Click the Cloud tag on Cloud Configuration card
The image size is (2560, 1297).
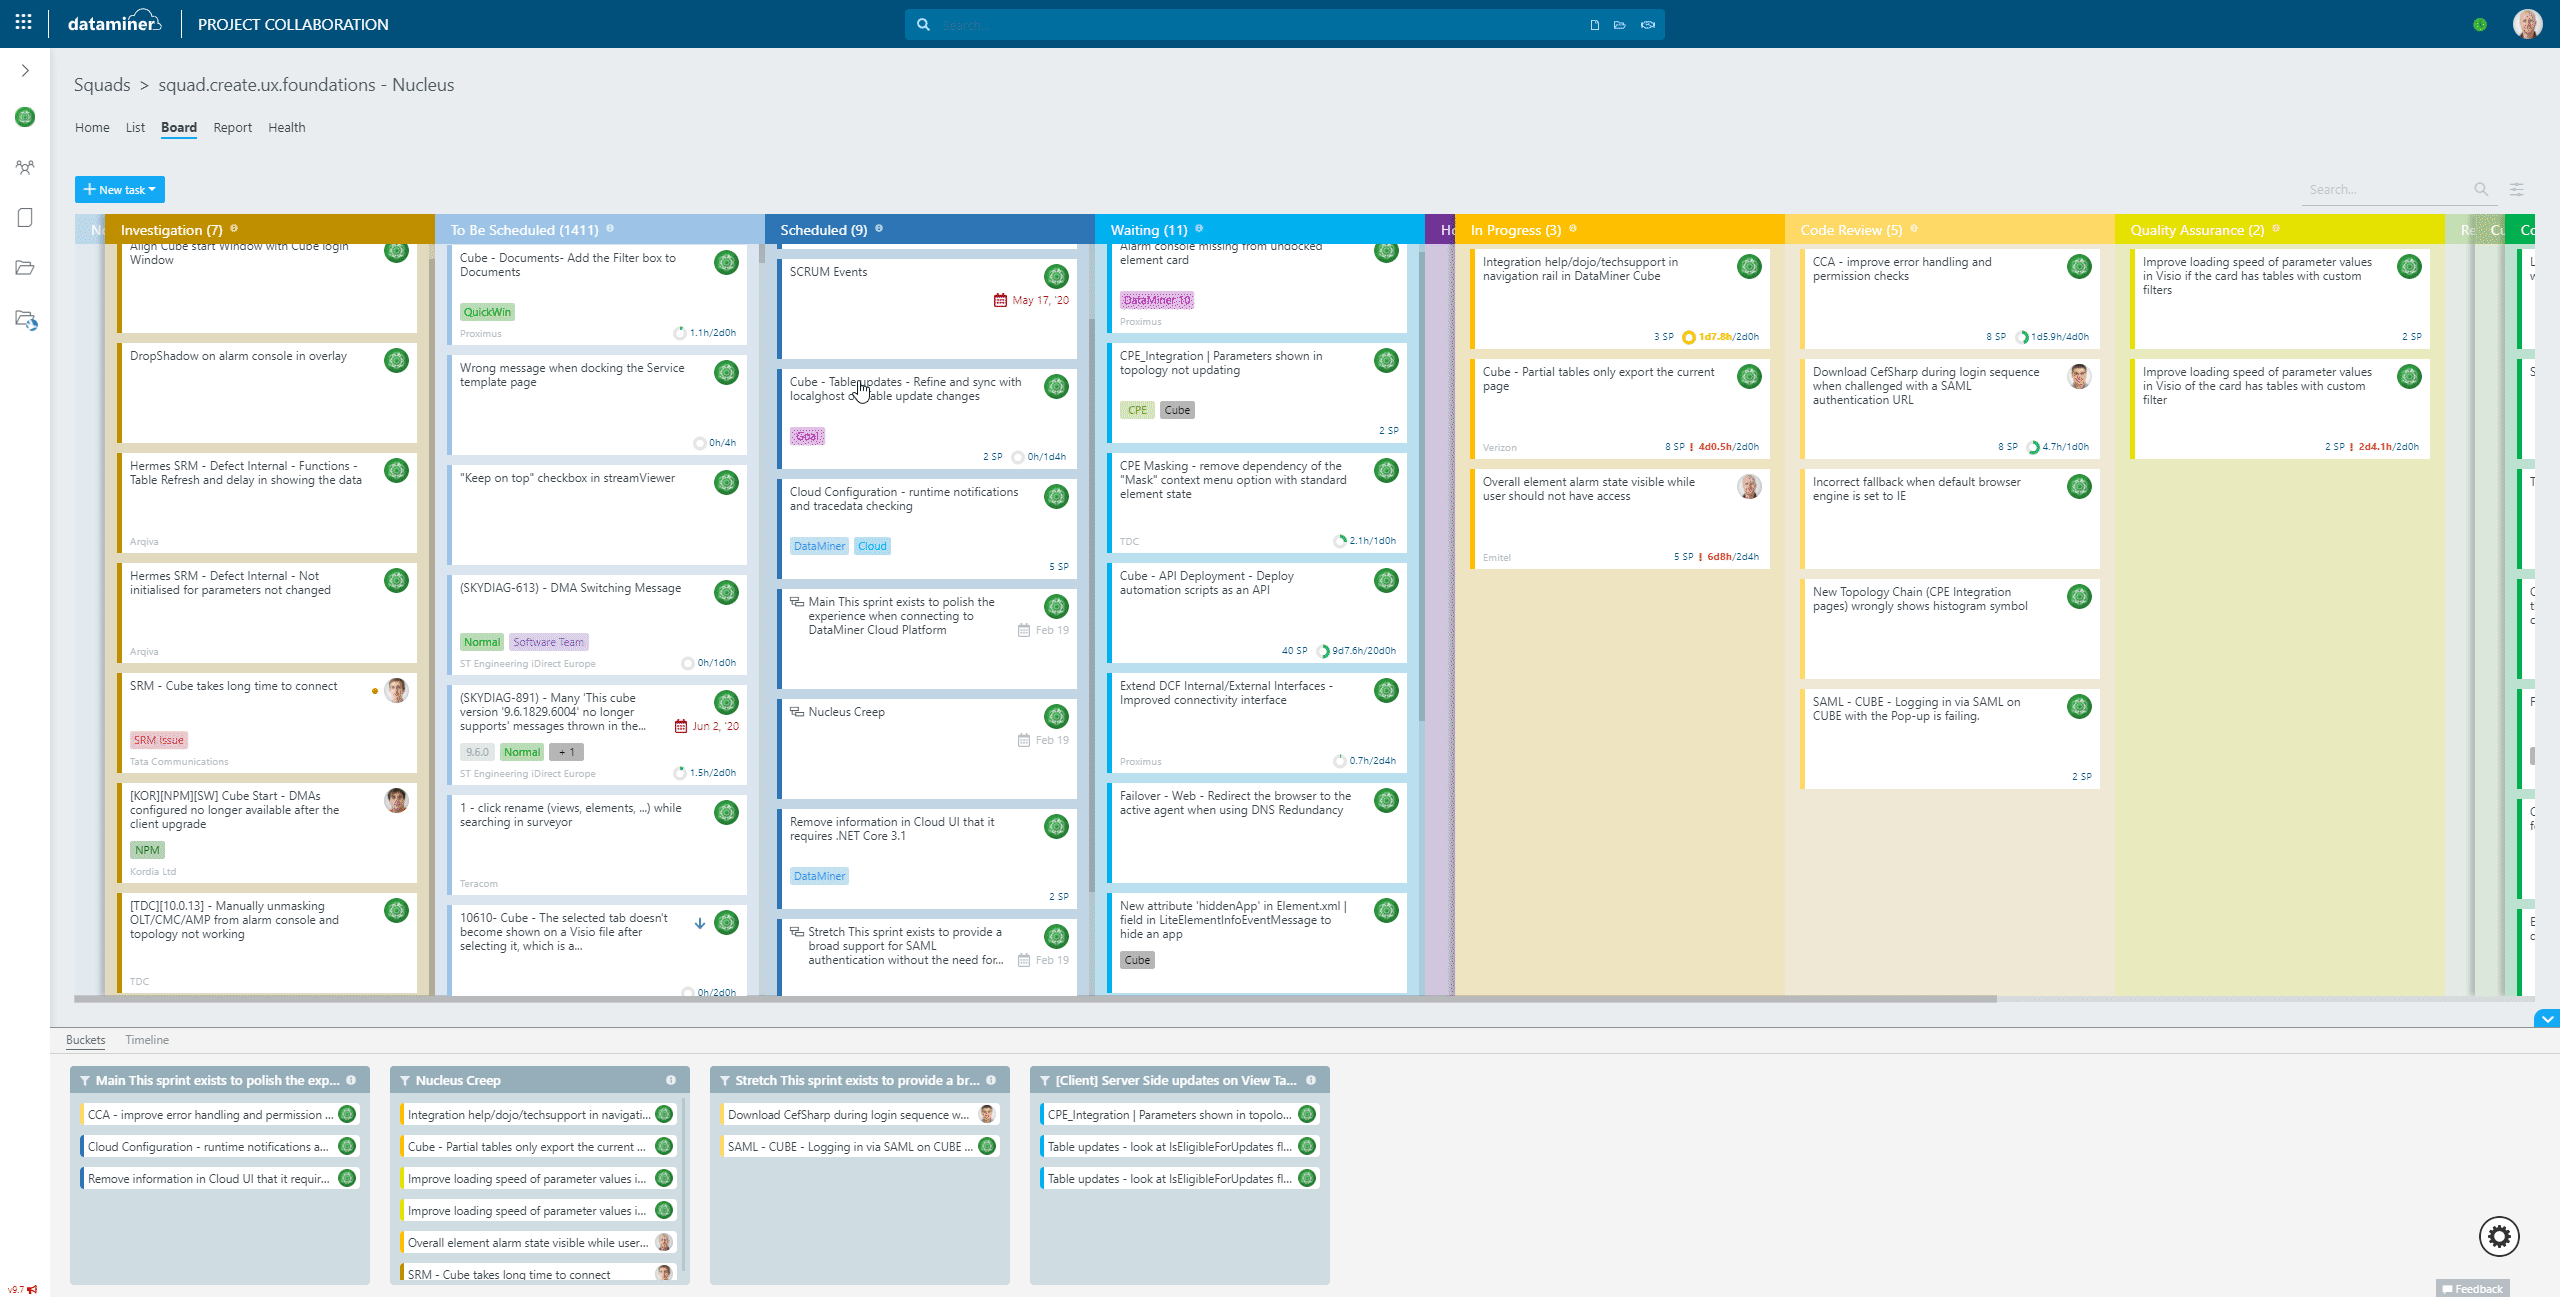tap(872, 546)
